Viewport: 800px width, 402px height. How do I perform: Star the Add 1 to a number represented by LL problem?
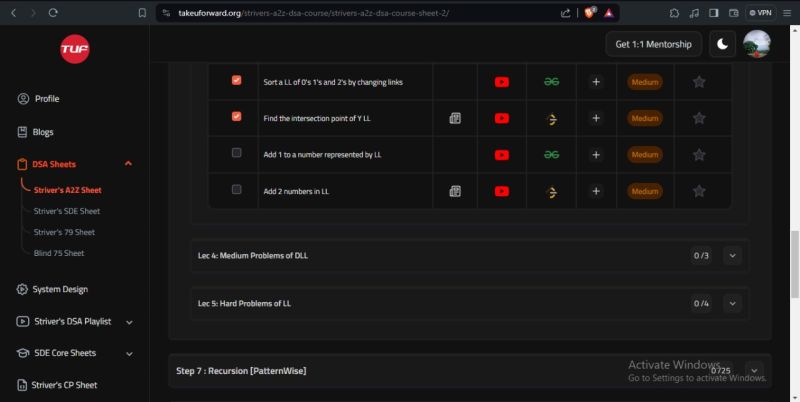699,155
